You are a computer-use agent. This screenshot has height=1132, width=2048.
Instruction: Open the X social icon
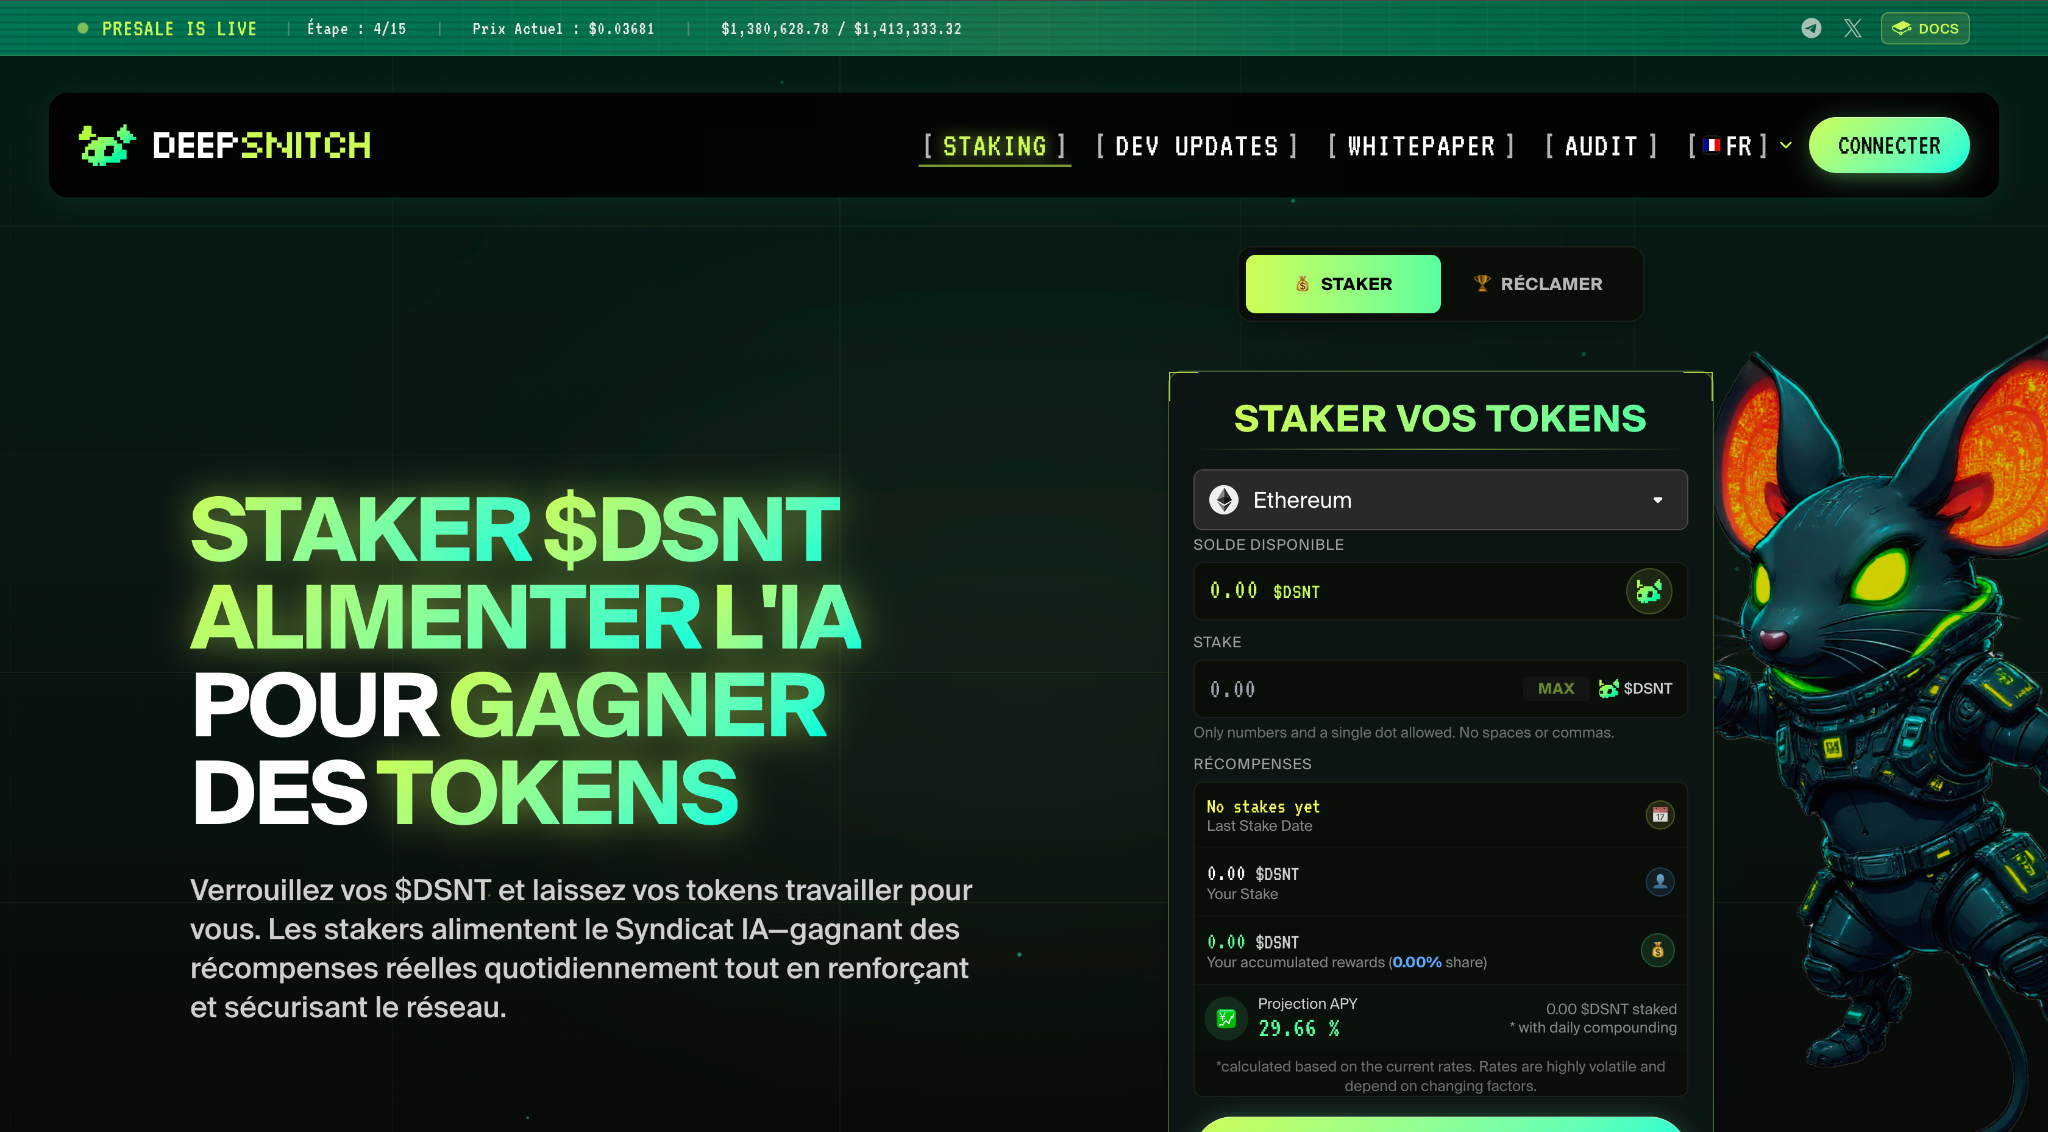(1853, 28)
